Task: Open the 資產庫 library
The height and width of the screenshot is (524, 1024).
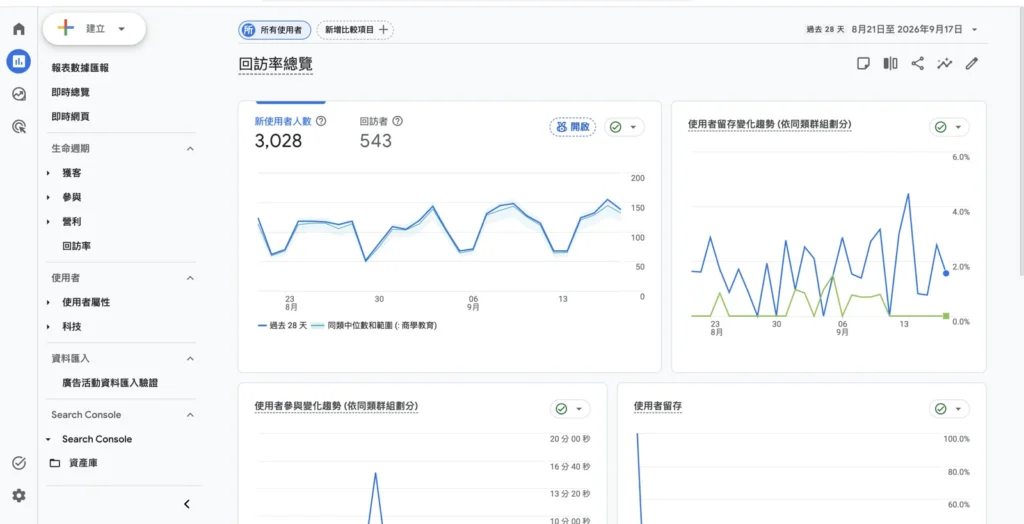Action: coord(84,463)
